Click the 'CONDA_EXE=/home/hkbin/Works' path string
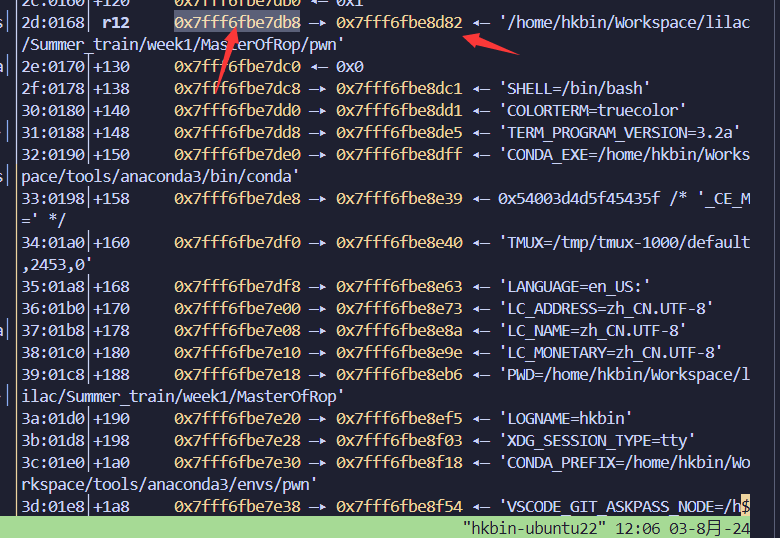The height and width of the screenshot is (538, 780). pos(624,154)
